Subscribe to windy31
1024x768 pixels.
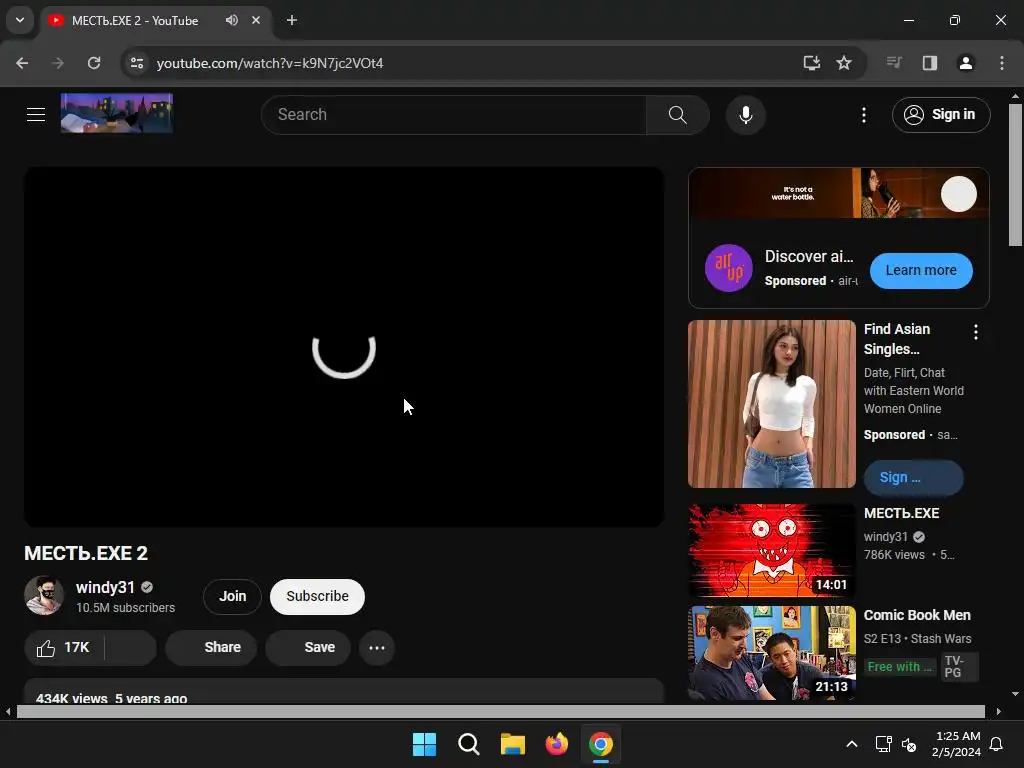[x=317, y=596]
